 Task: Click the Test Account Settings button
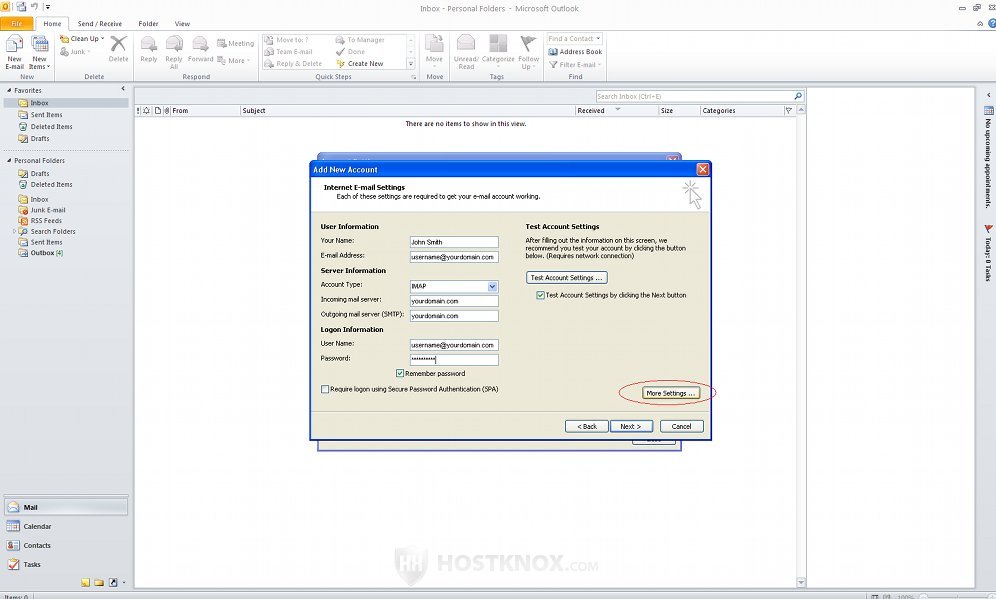coord(566,278)
